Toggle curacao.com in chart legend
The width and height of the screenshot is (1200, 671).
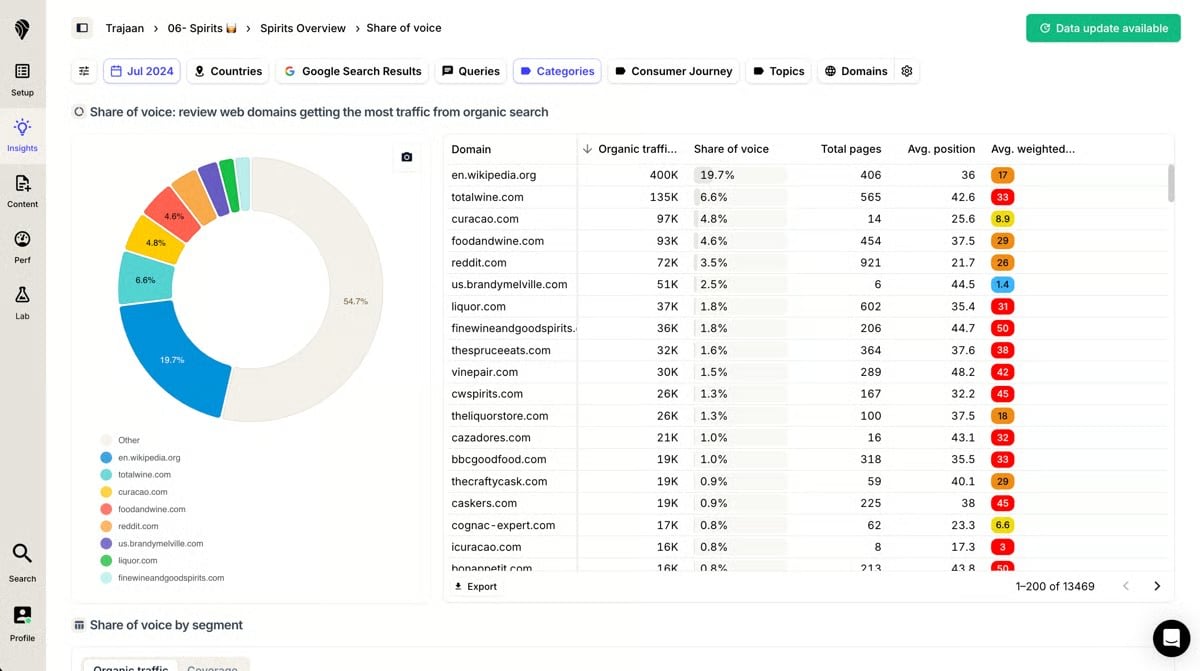134,492
